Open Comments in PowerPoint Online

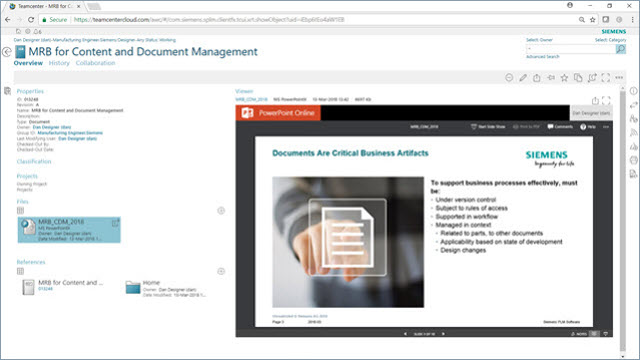pyautogui.click(x=560, y=127)
